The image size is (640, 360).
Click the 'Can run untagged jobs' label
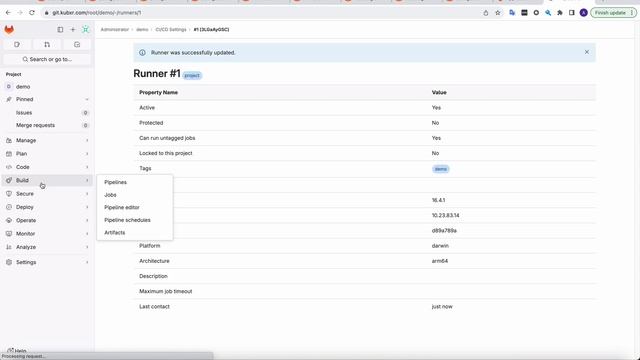pyautogui.click(x=167, y=138)
